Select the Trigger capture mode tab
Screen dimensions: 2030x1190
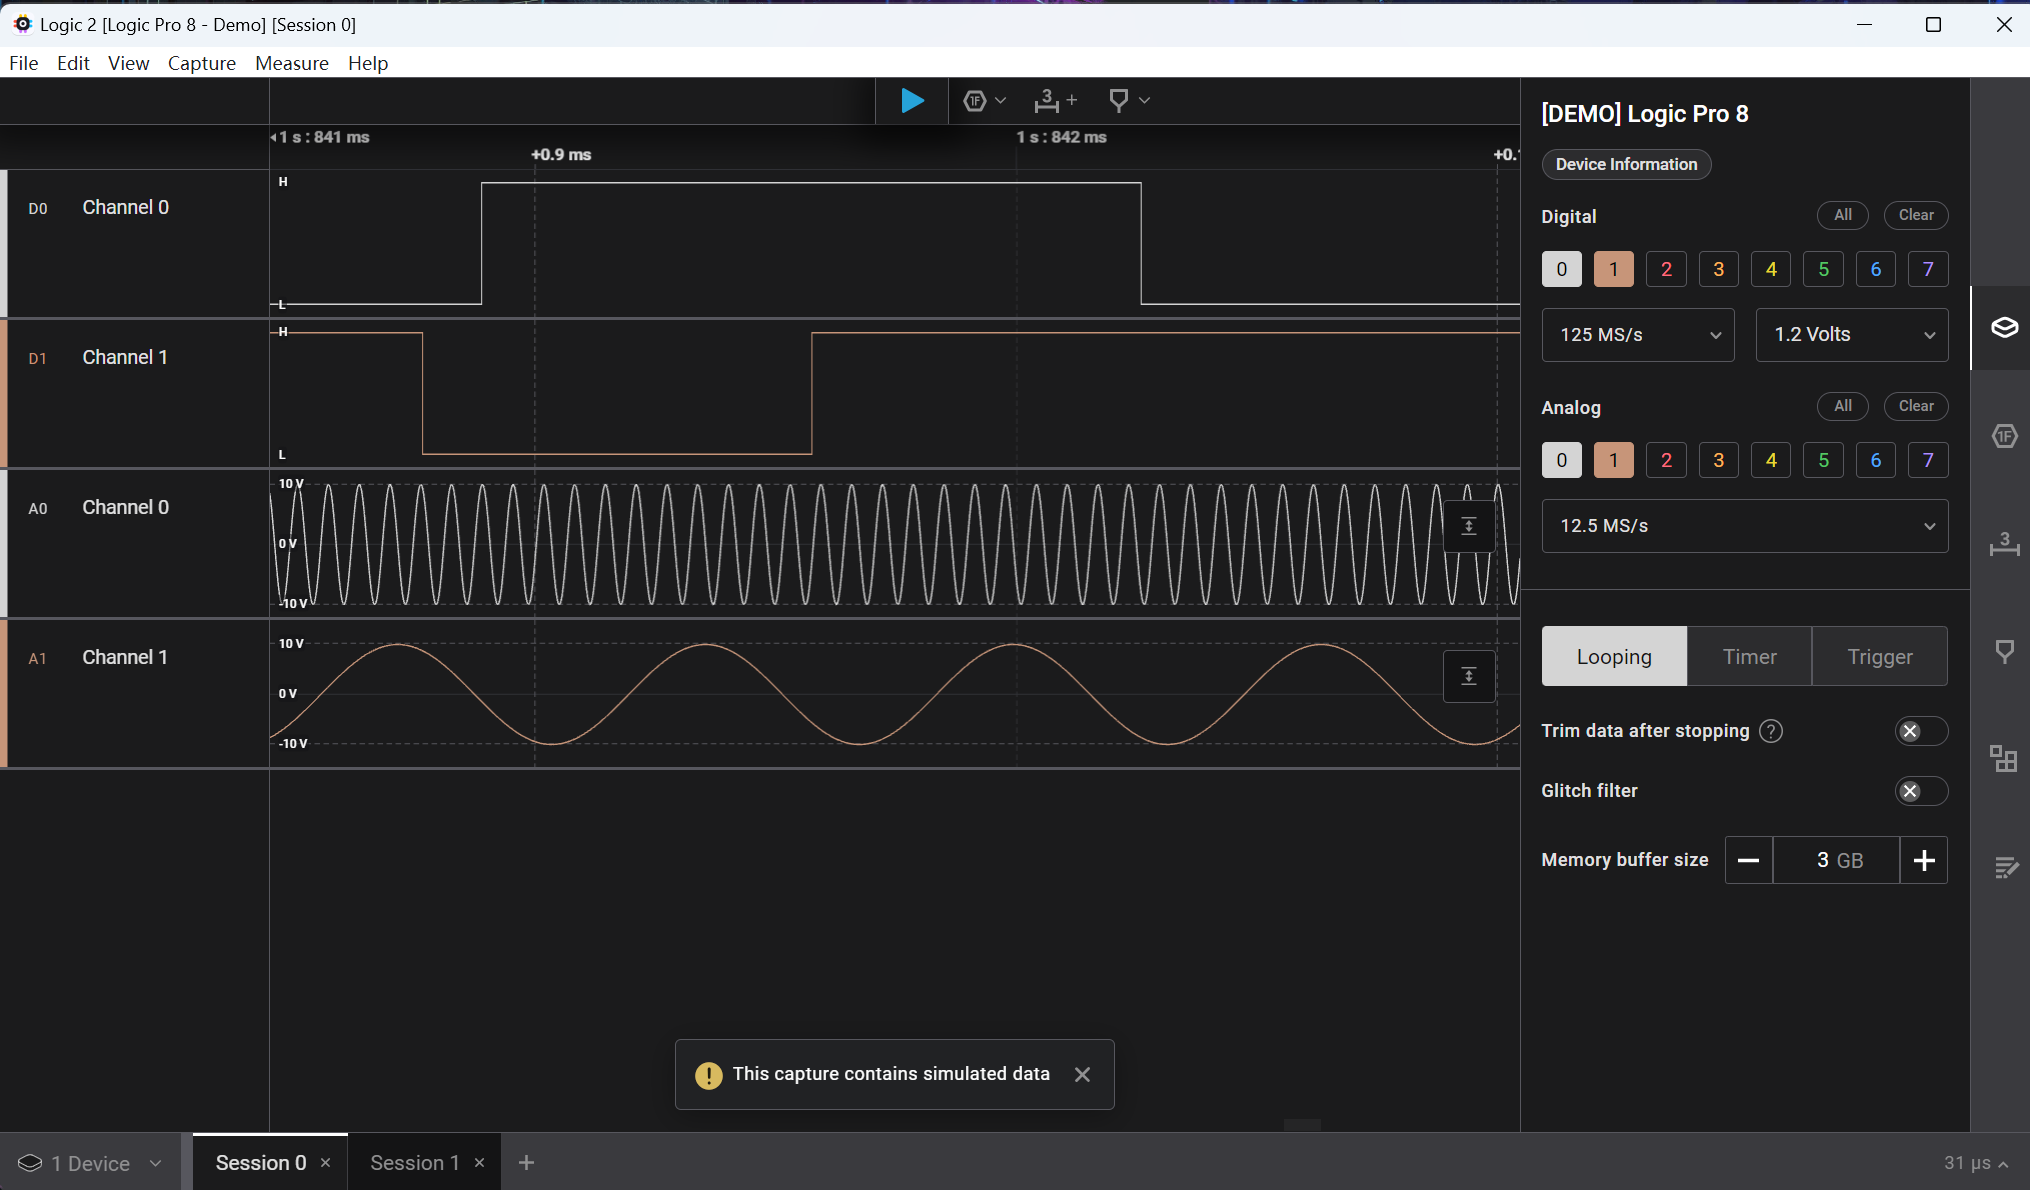1880,657
